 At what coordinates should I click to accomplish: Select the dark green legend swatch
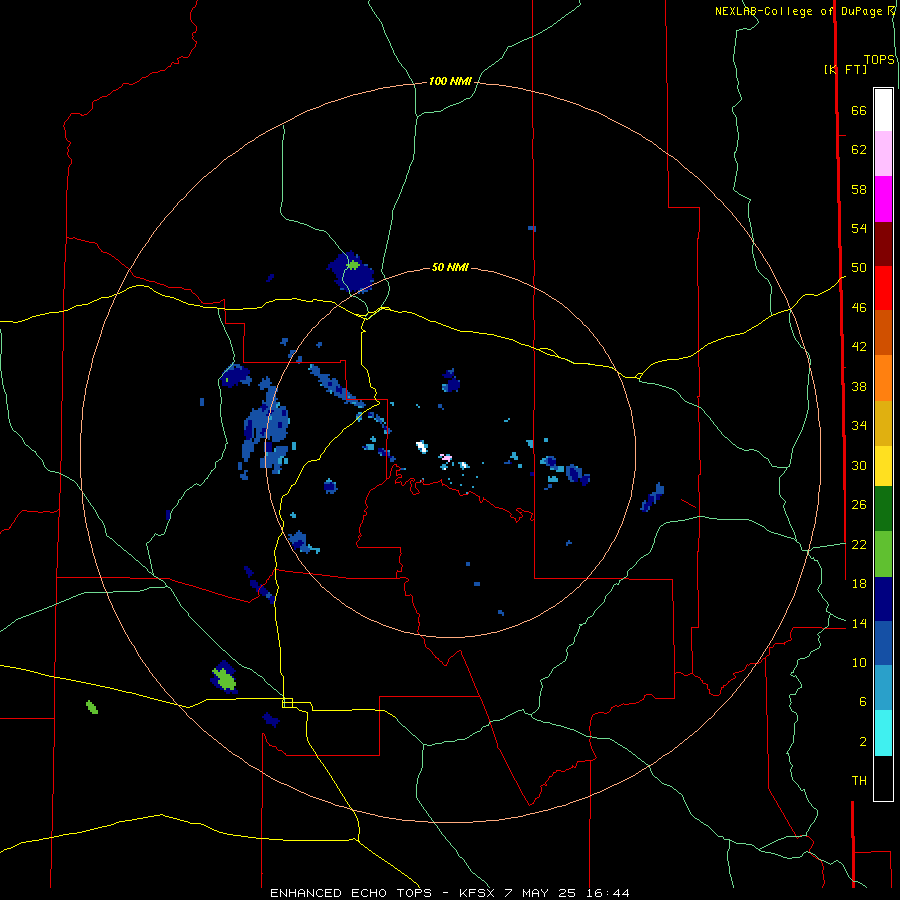883,509
